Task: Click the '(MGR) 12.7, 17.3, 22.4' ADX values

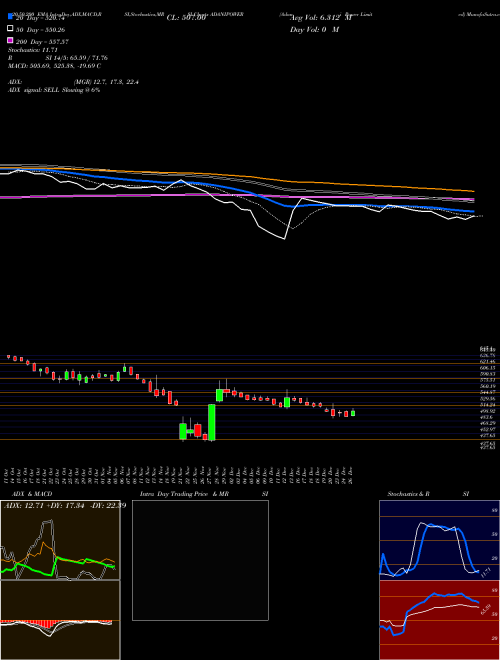Action: click(x=106, y=82)
